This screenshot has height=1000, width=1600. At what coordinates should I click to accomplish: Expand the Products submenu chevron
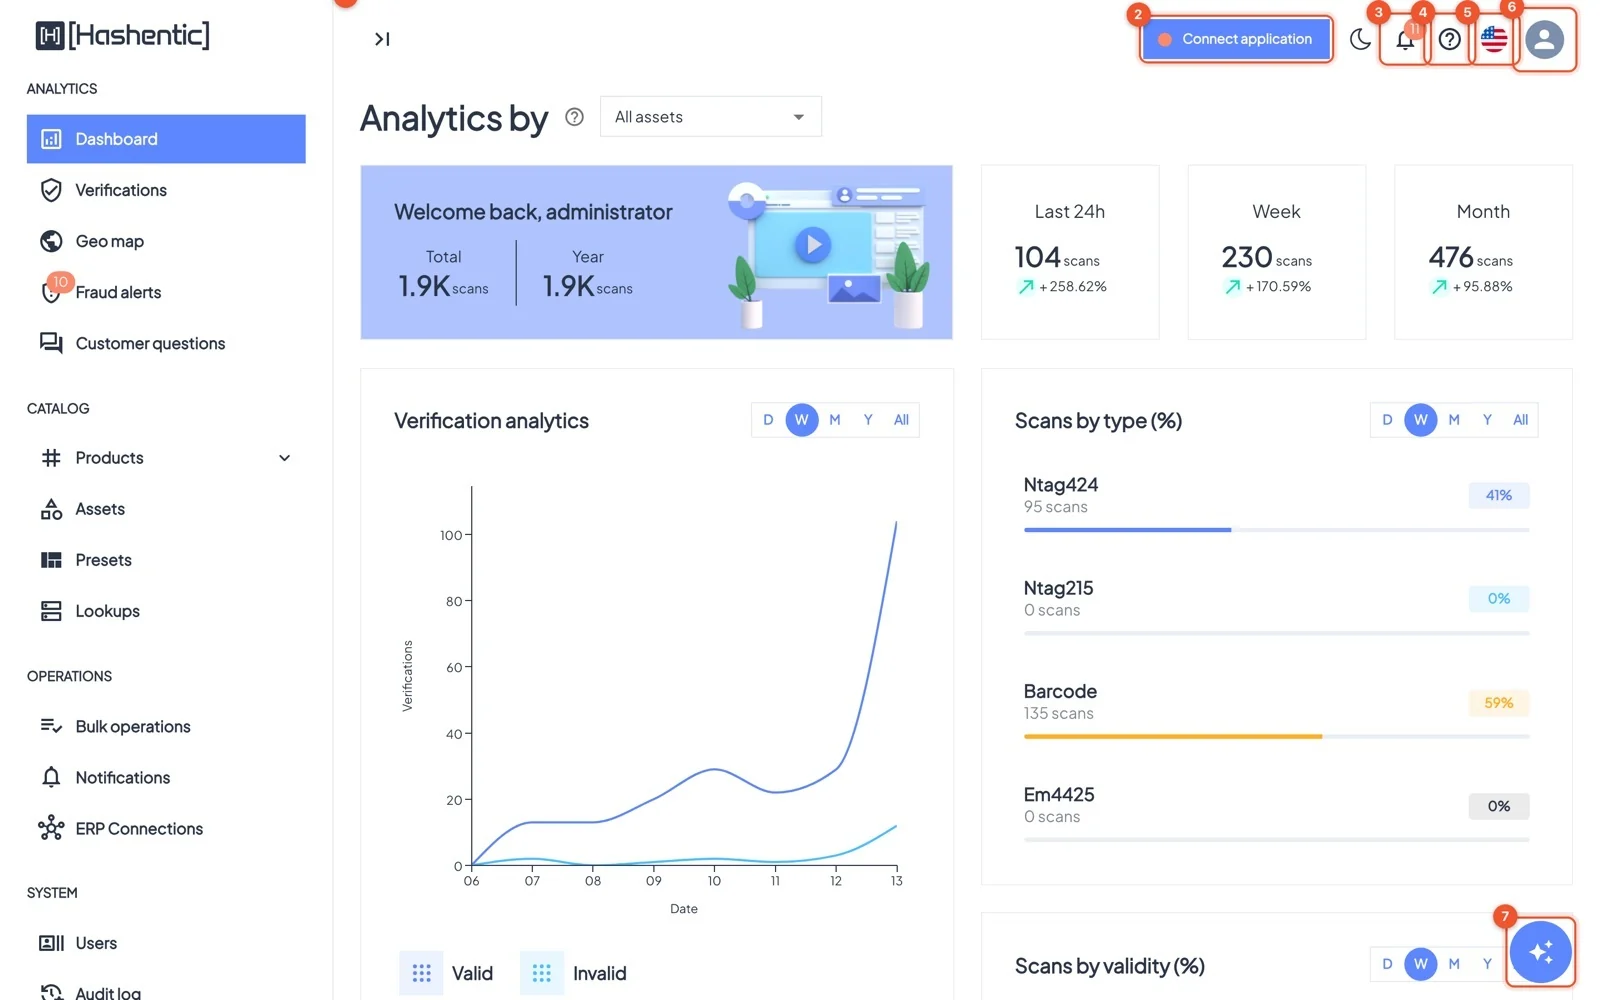tap(285, 458)
